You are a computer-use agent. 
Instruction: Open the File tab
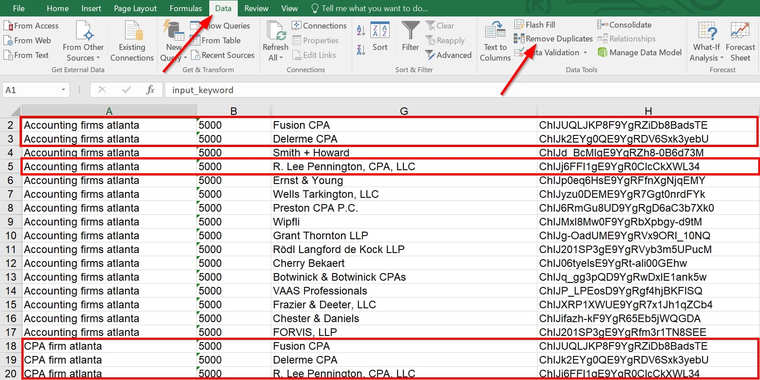point(18,8)
